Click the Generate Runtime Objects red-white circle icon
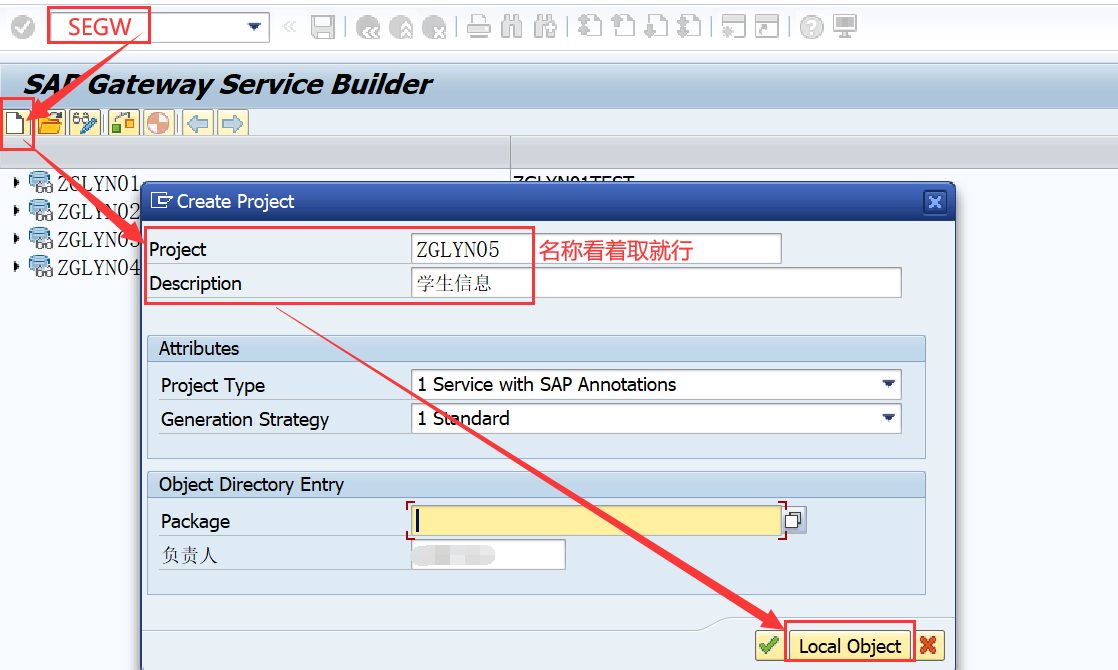This screenshot has width=1118, height=670. click(x=158, y=123)
